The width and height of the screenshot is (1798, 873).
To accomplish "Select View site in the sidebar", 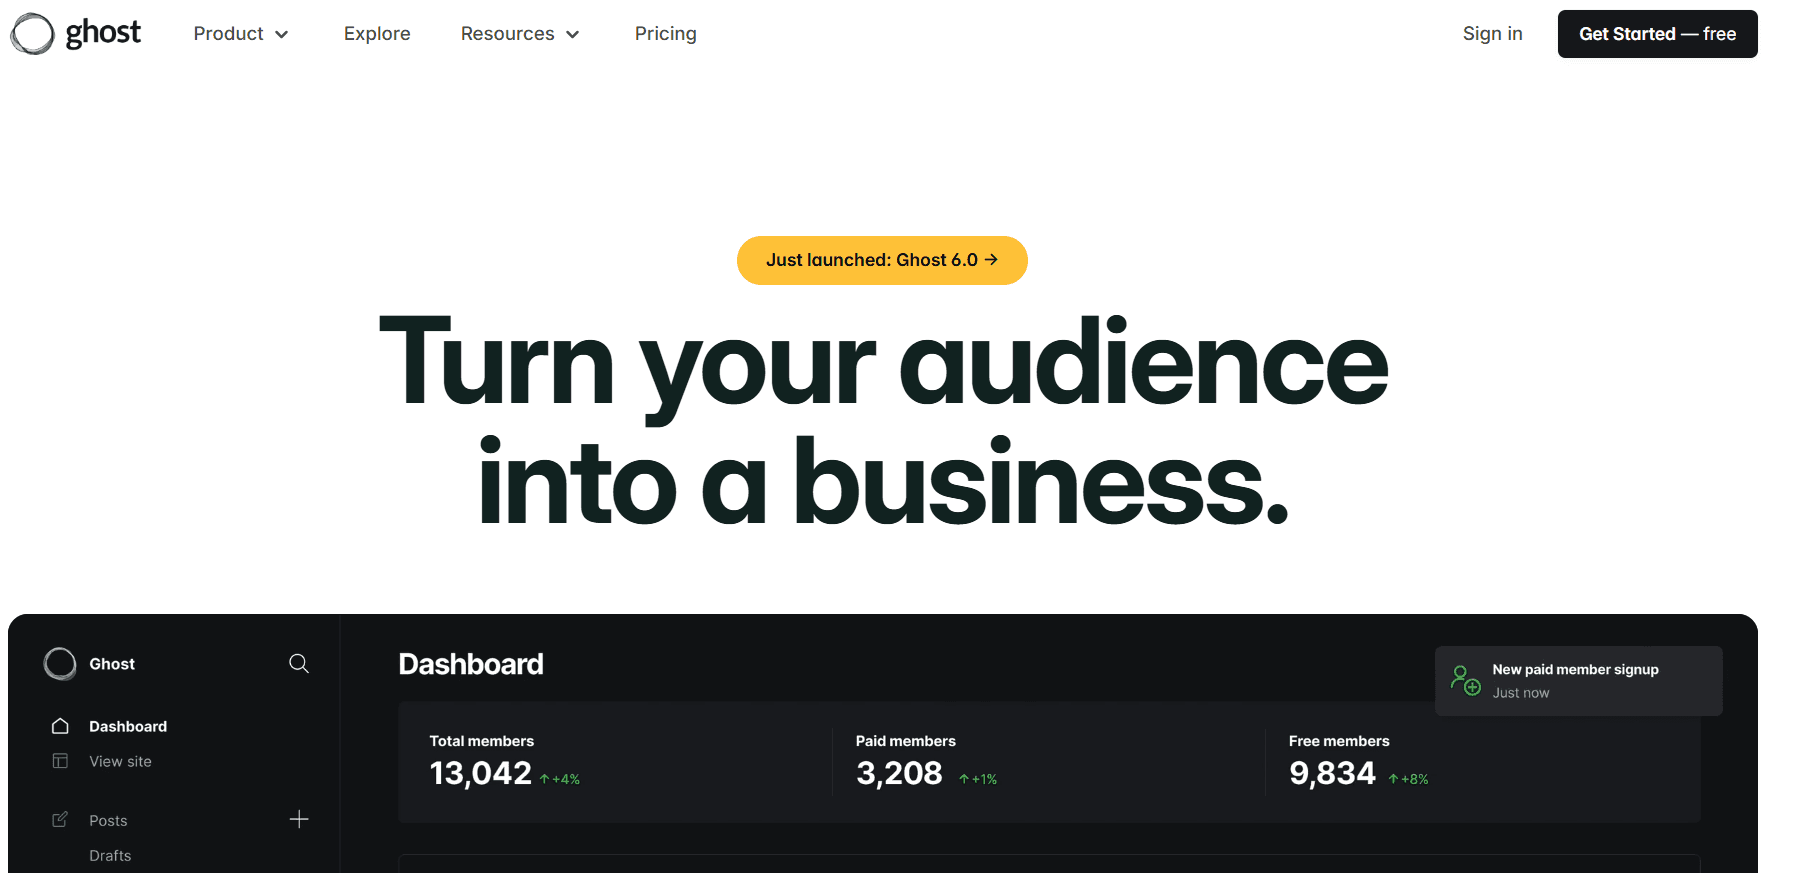I will [x=120, y=761].
